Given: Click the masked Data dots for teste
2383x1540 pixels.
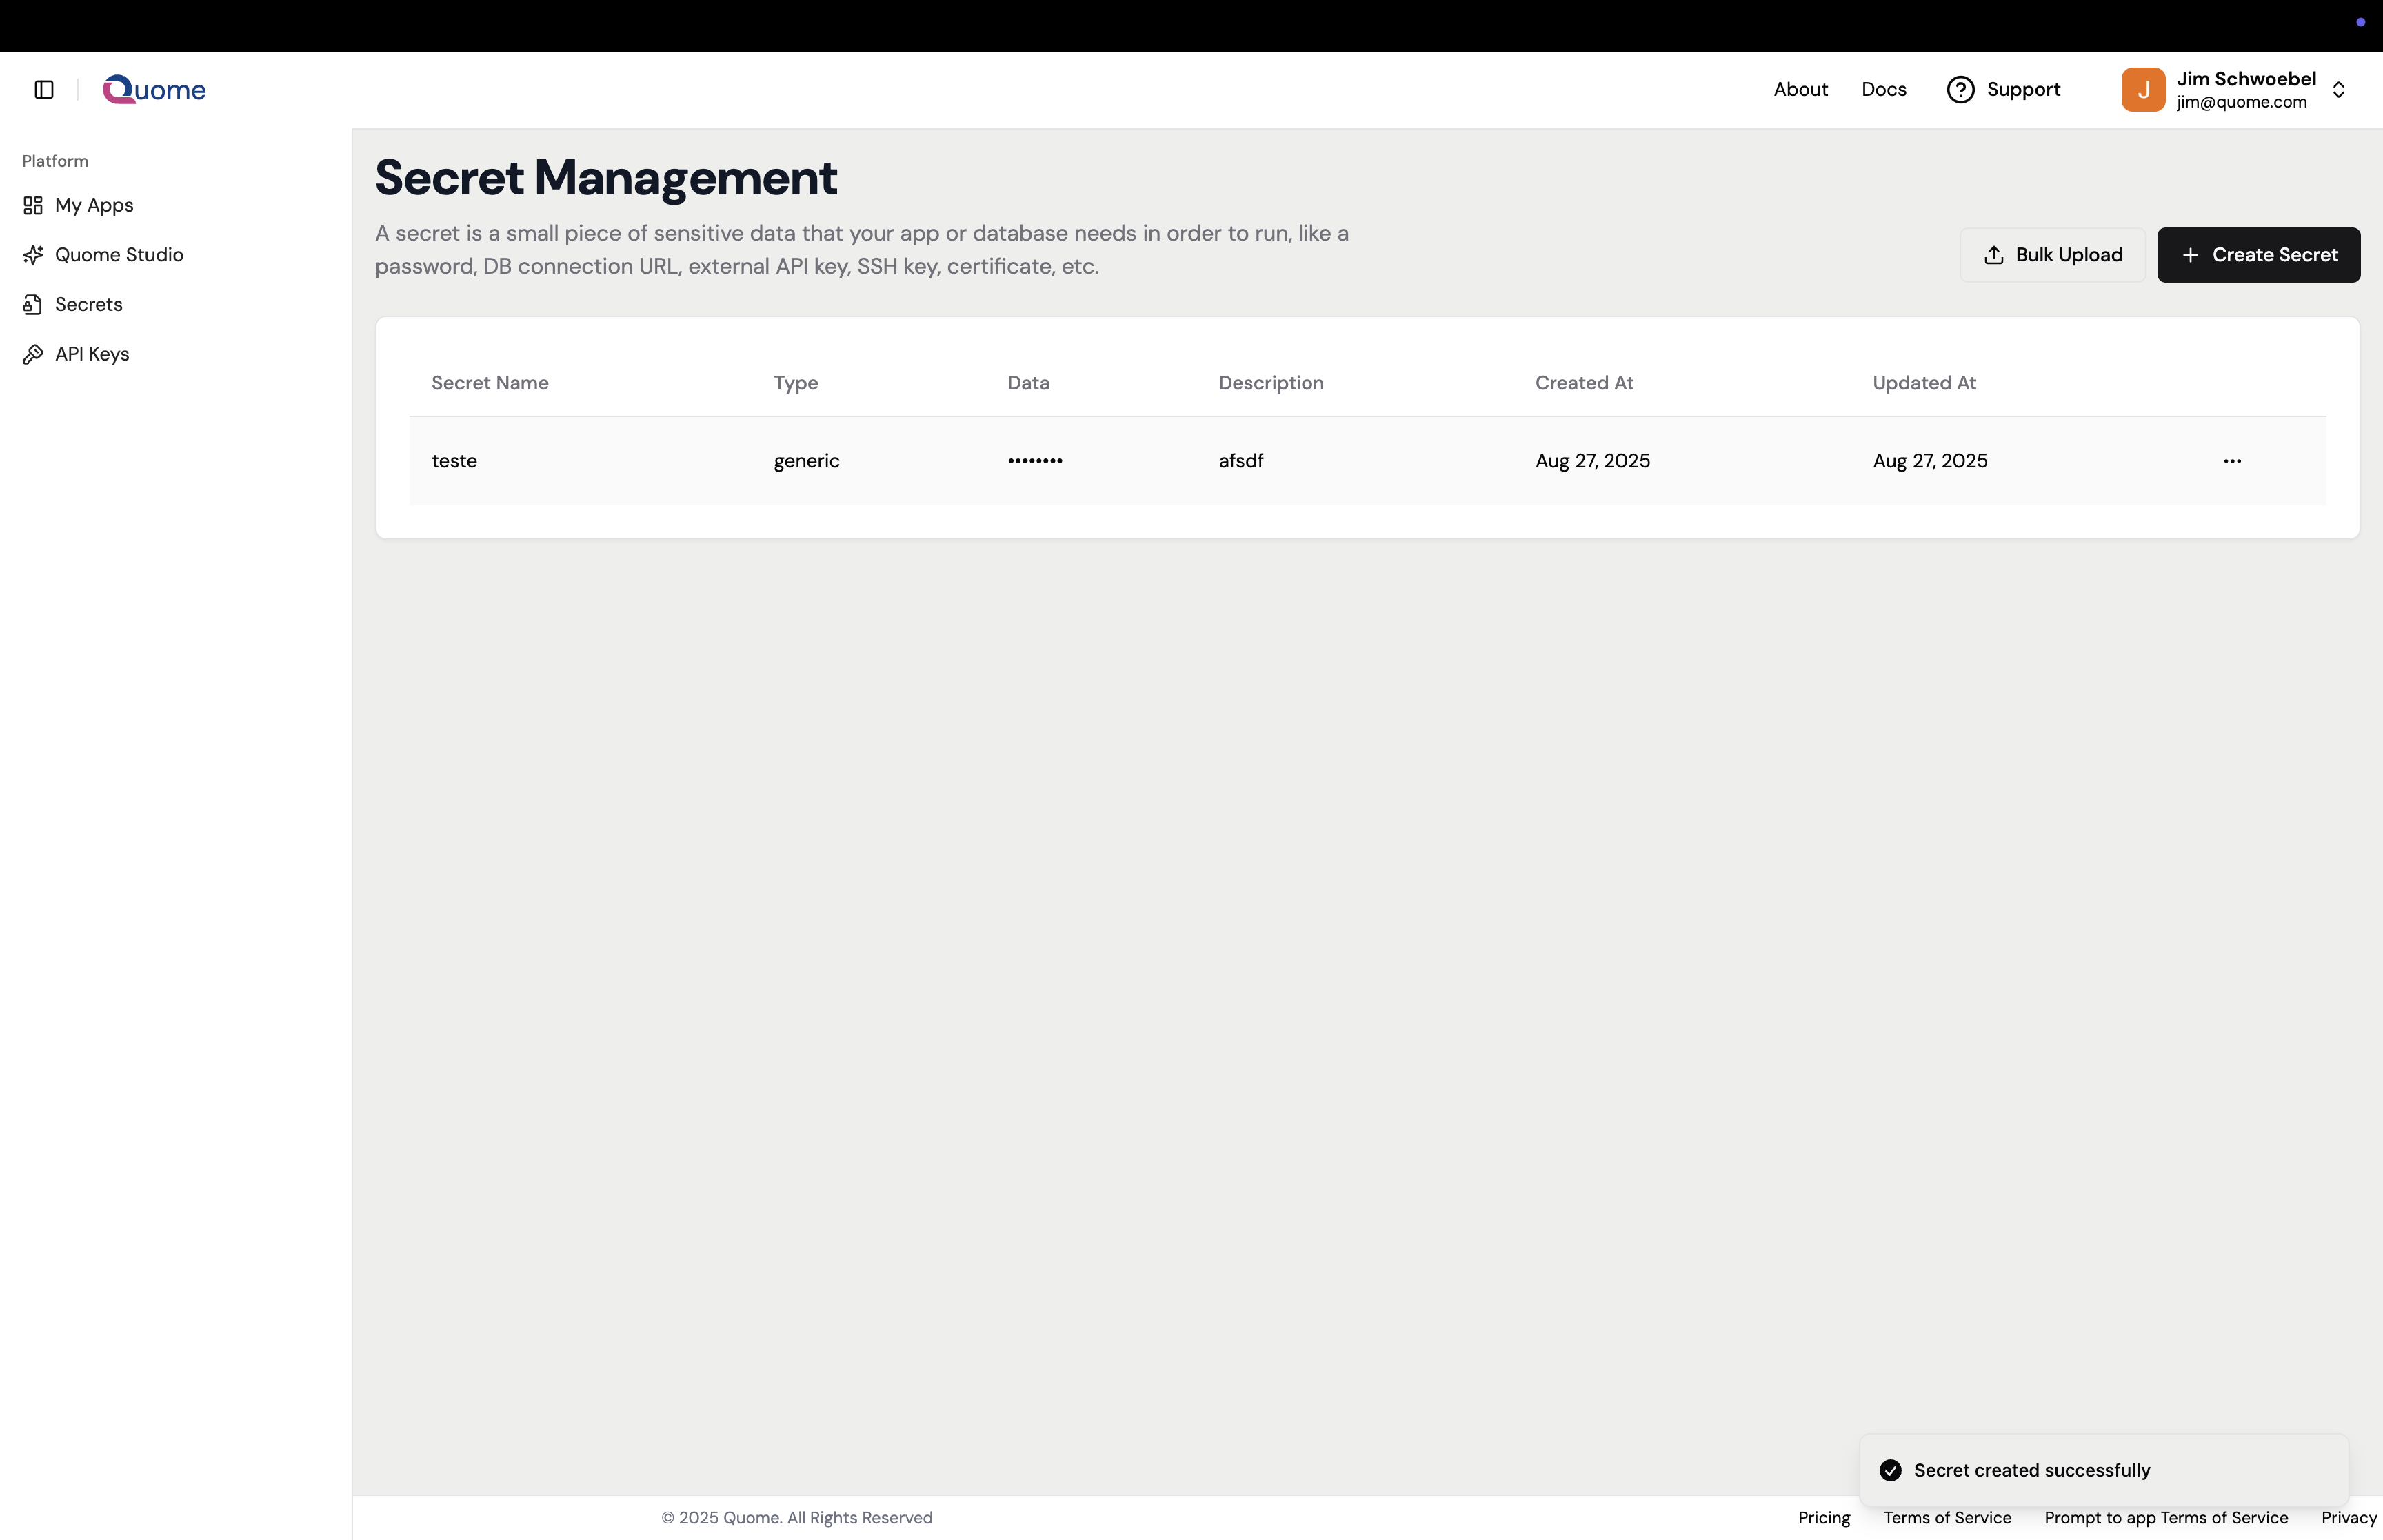Looking at the screenshot, I should point(1035,460).
